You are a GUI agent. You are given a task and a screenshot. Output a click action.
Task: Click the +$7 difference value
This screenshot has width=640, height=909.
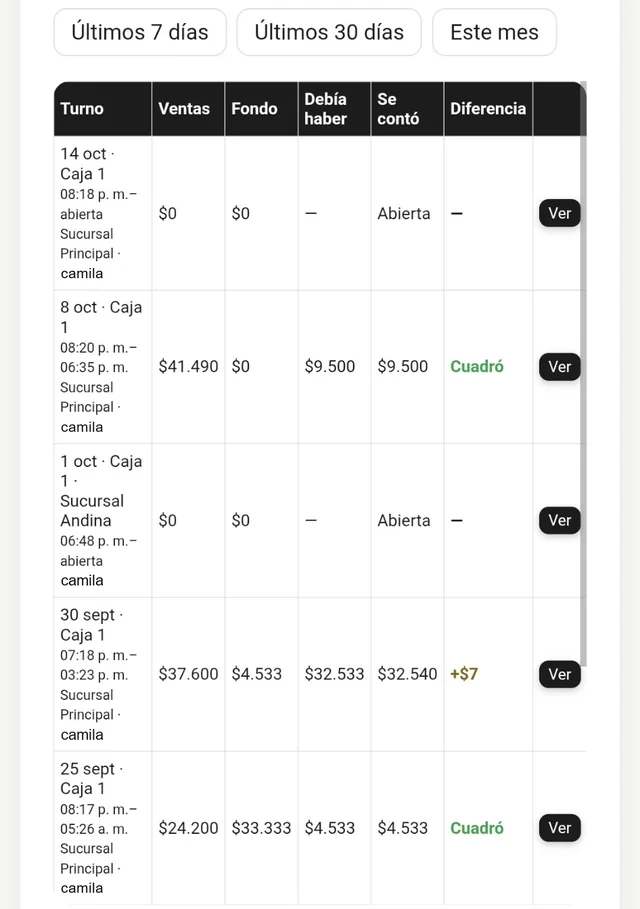point(464,674)
